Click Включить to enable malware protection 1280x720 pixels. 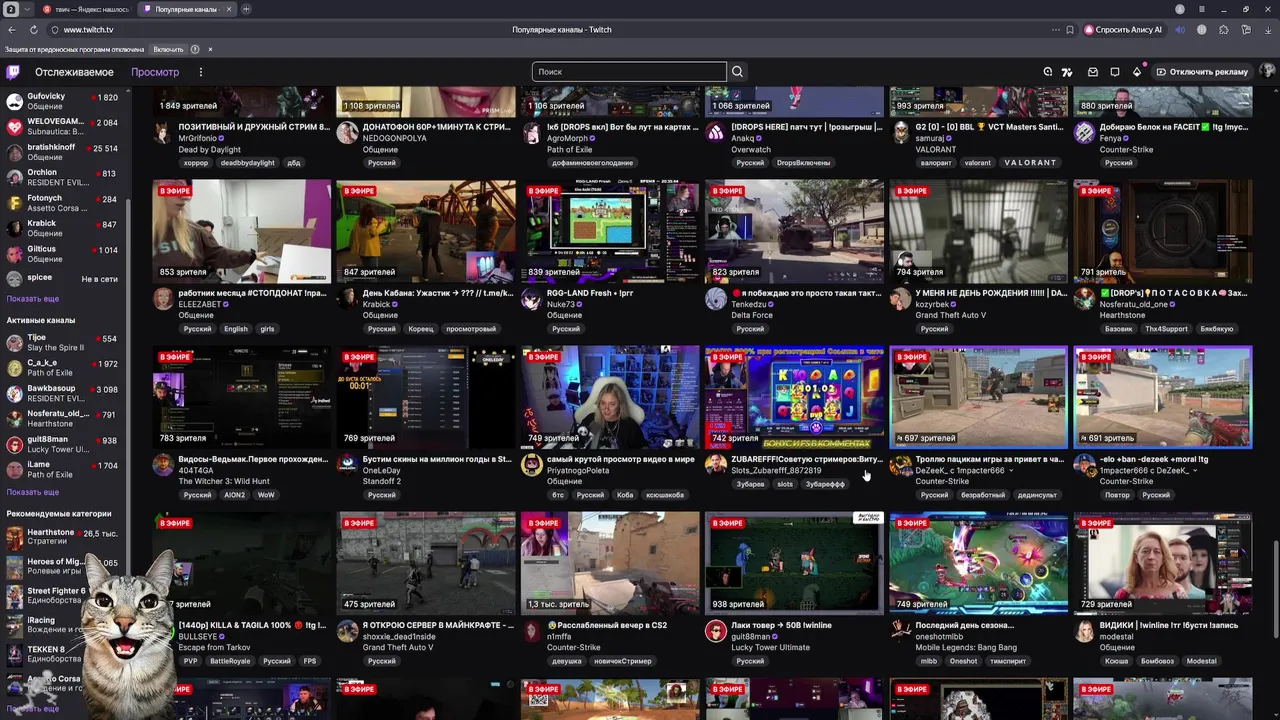pyautogui.click(x=168, y=49)
